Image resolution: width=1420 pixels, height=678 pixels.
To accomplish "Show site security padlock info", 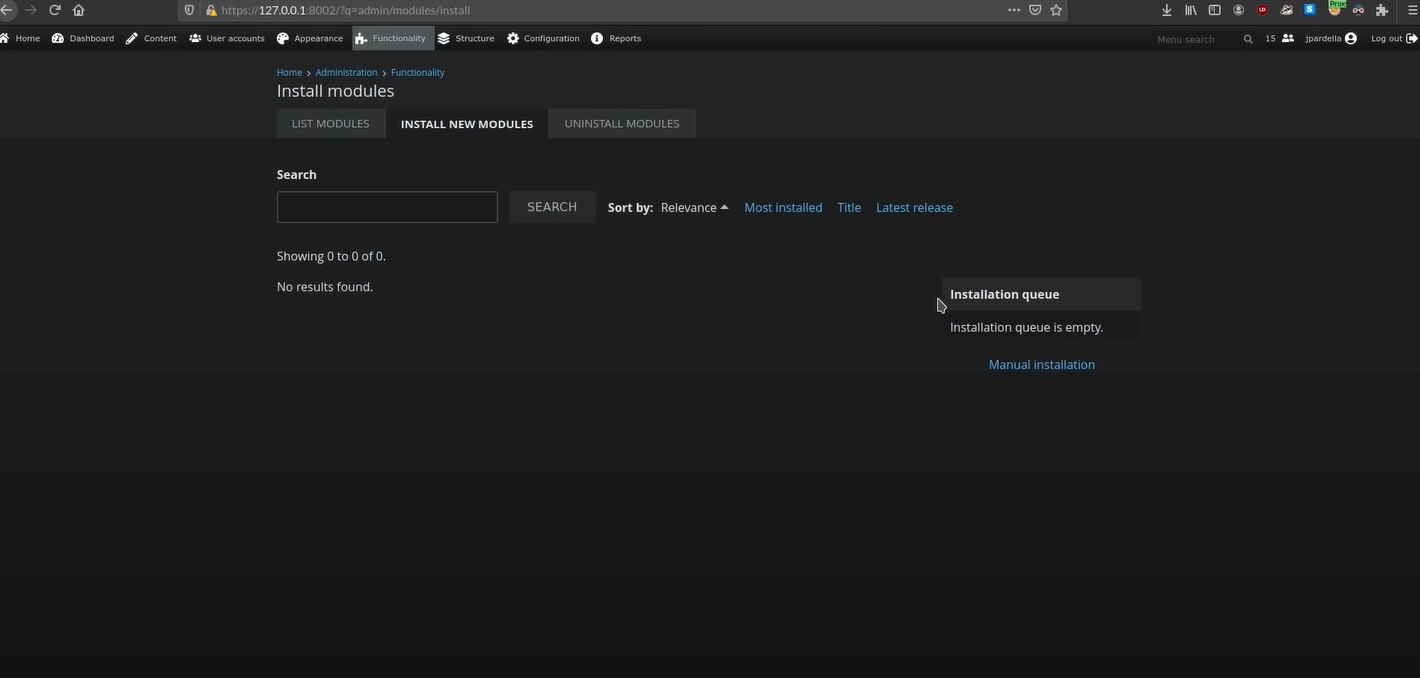I will [x=211, y=10].
